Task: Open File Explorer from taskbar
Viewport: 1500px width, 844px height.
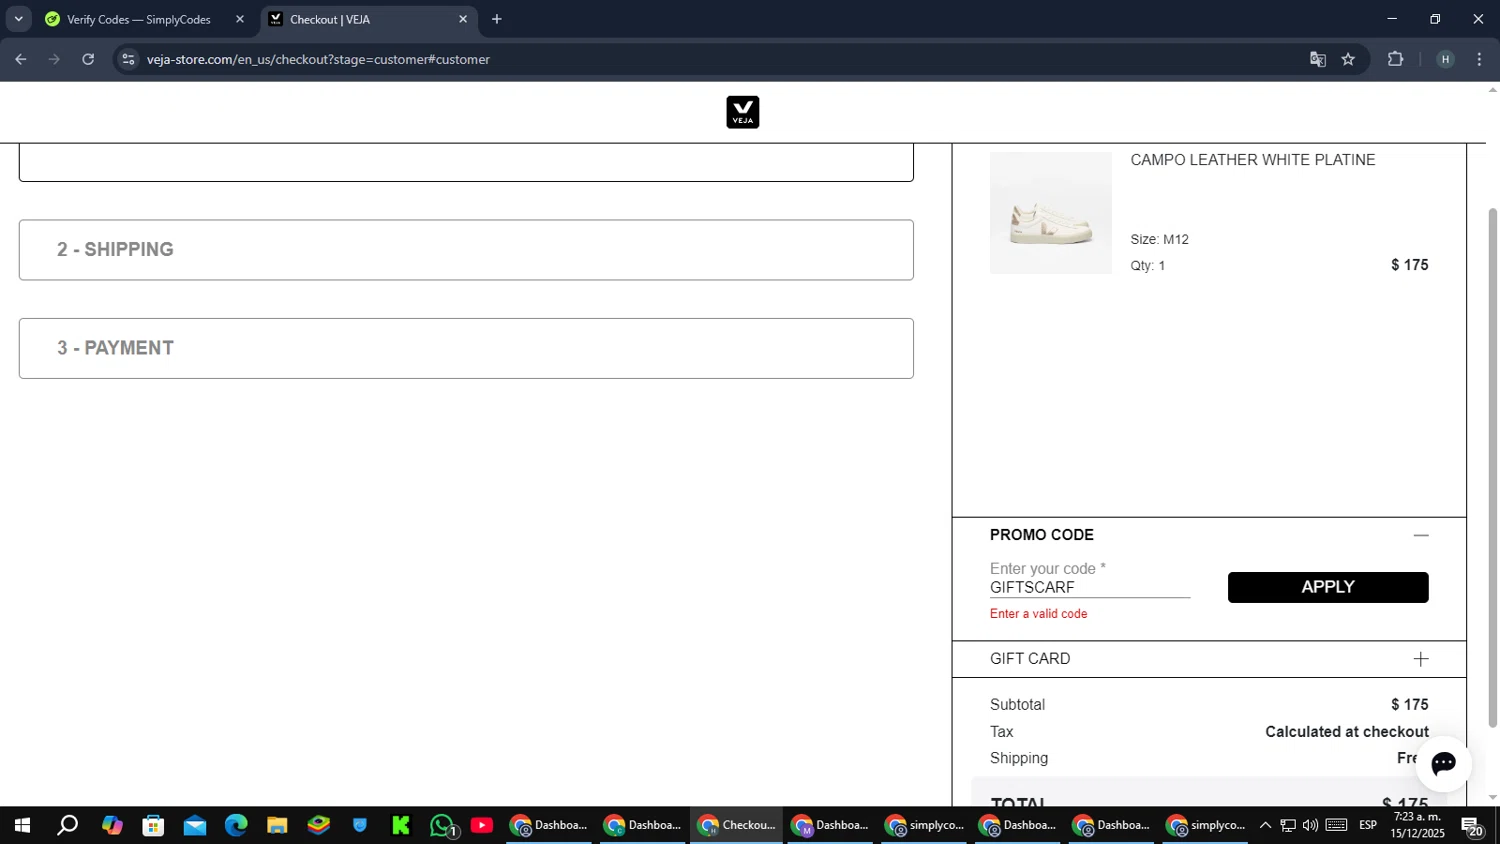Action: click(277, 825)
